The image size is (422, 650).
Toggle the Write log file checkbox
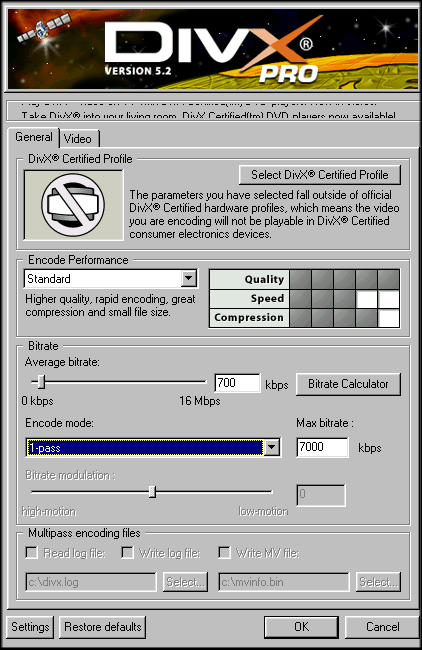pyautogui.click(x=127, y=553)
